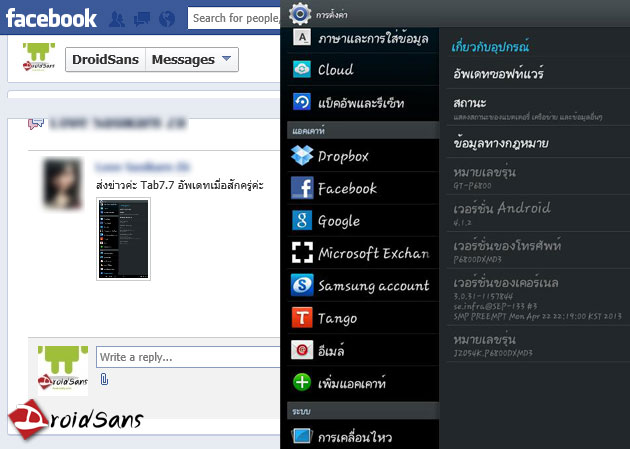
Task: Click the DroidSans avatar beside reply box
Action: (x=63, y=370)
